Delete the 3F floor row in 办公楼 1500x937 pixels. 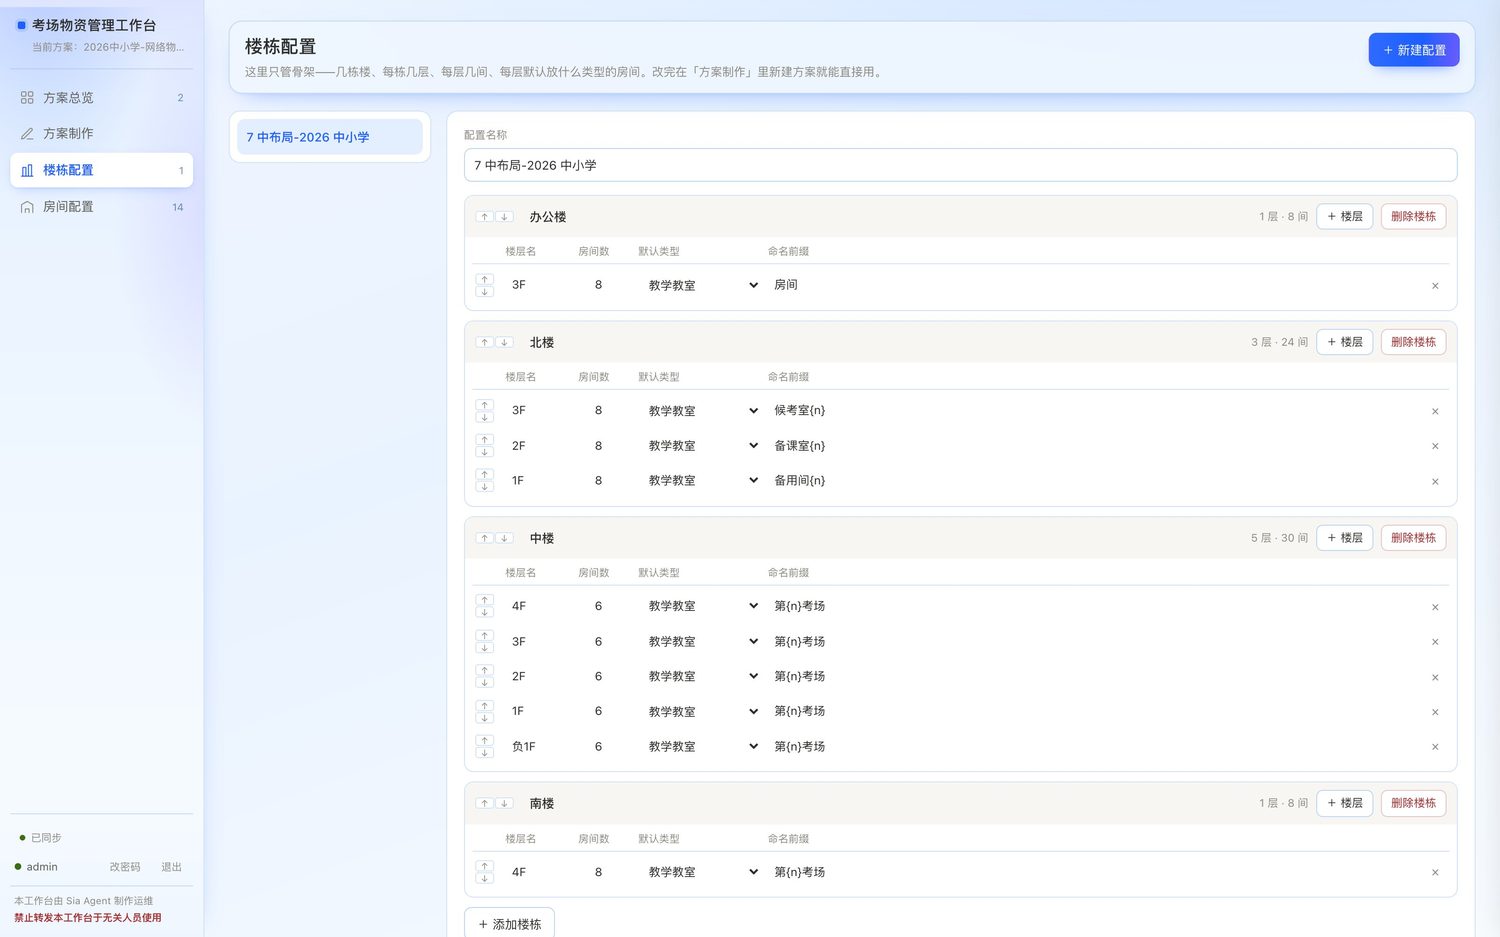pos(1435,286)
